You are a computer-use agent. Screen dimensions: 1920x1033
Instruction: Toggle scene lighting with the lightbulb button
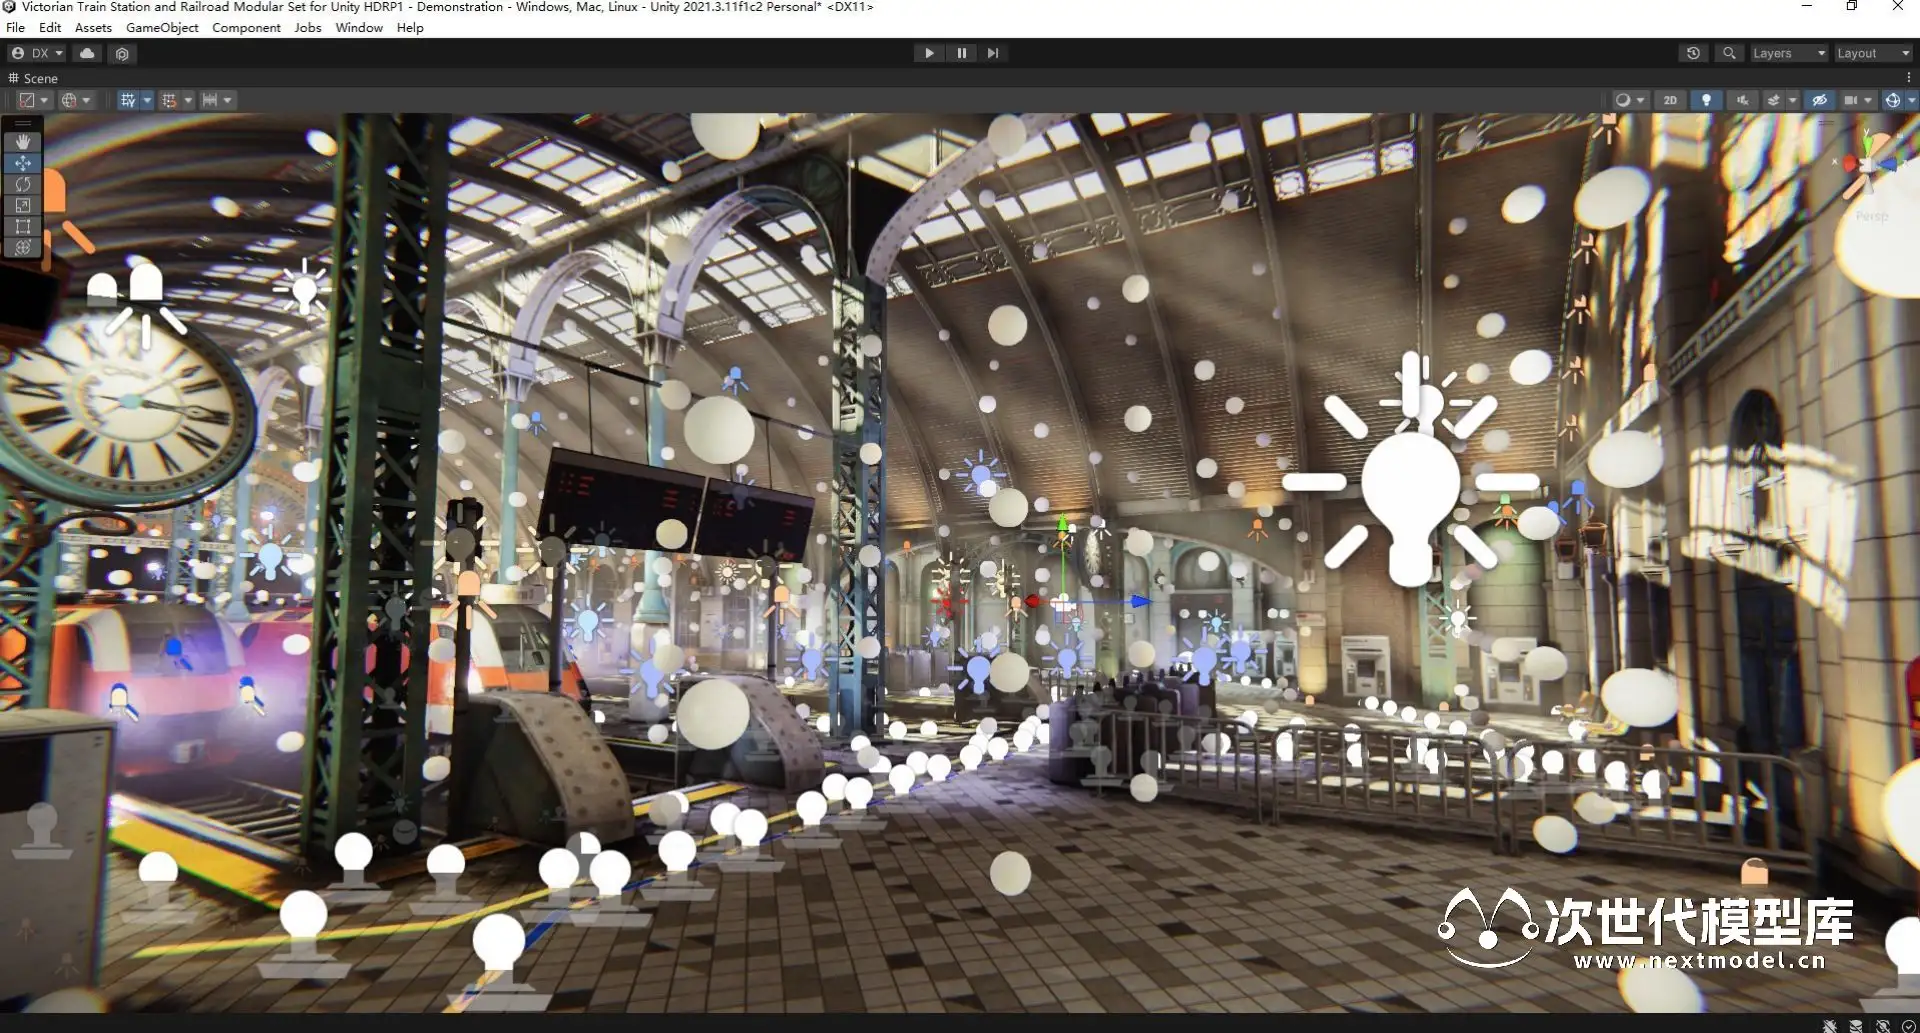(x=1706, y=100)
